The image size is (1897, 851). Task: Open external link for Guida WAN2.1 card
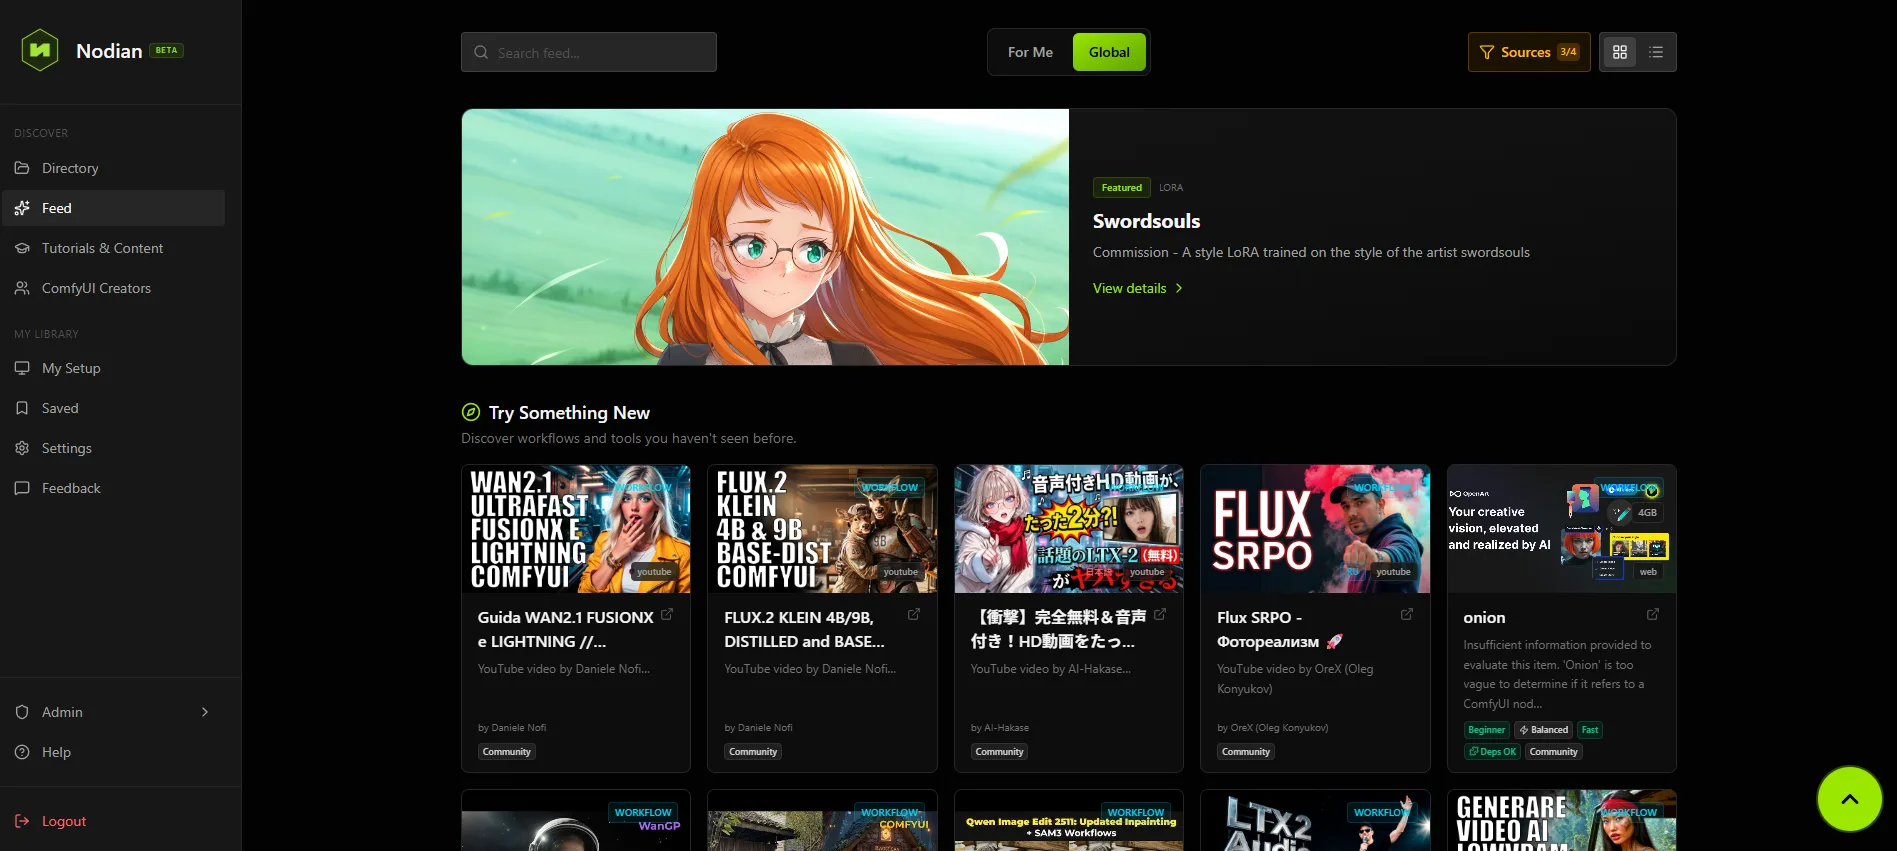(667, 614)
